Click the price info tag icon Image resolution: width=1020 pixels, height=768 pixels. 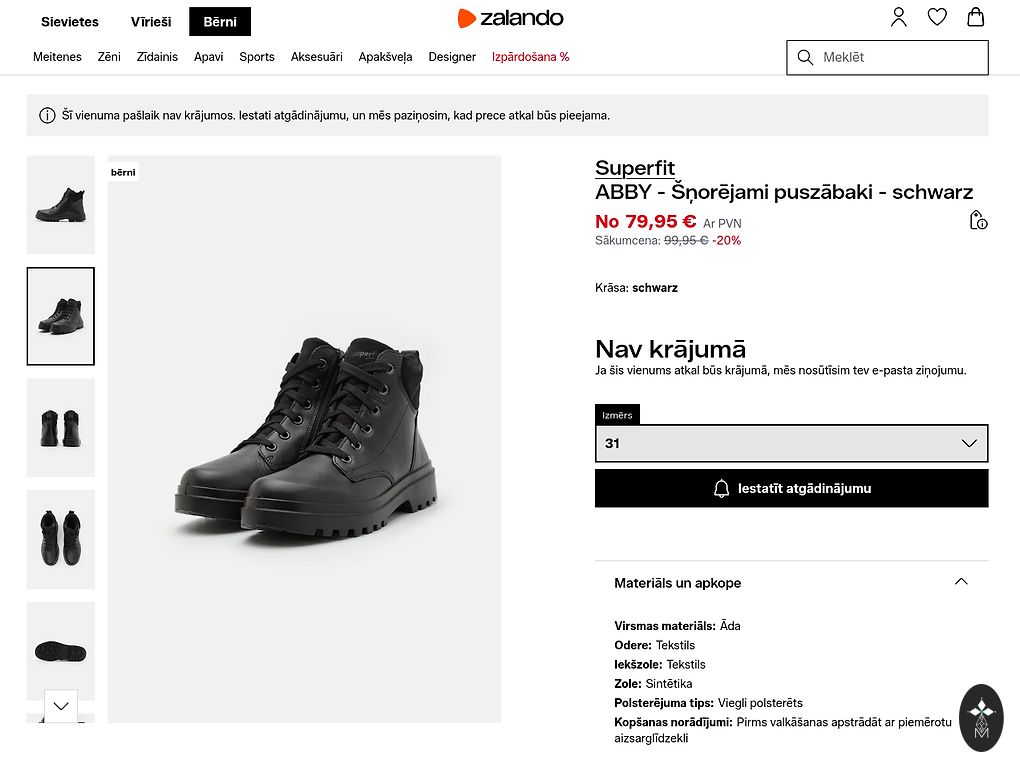coord(978,220)
